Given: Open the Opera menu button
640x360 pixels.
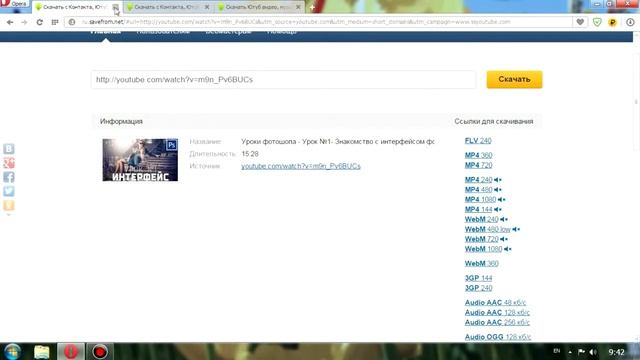Looking at the screenshot, I should [14, 4].
